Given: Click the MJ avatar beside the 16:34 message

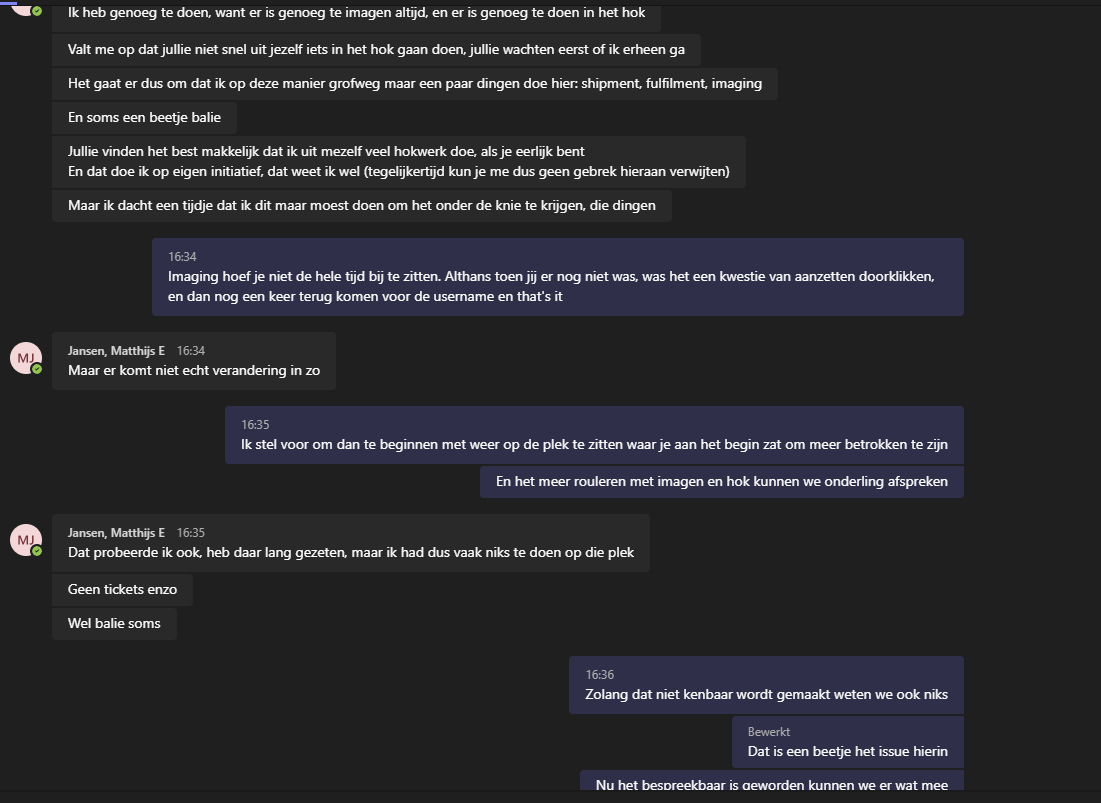Looking at the screenshot, I should [x=25, y=358].
